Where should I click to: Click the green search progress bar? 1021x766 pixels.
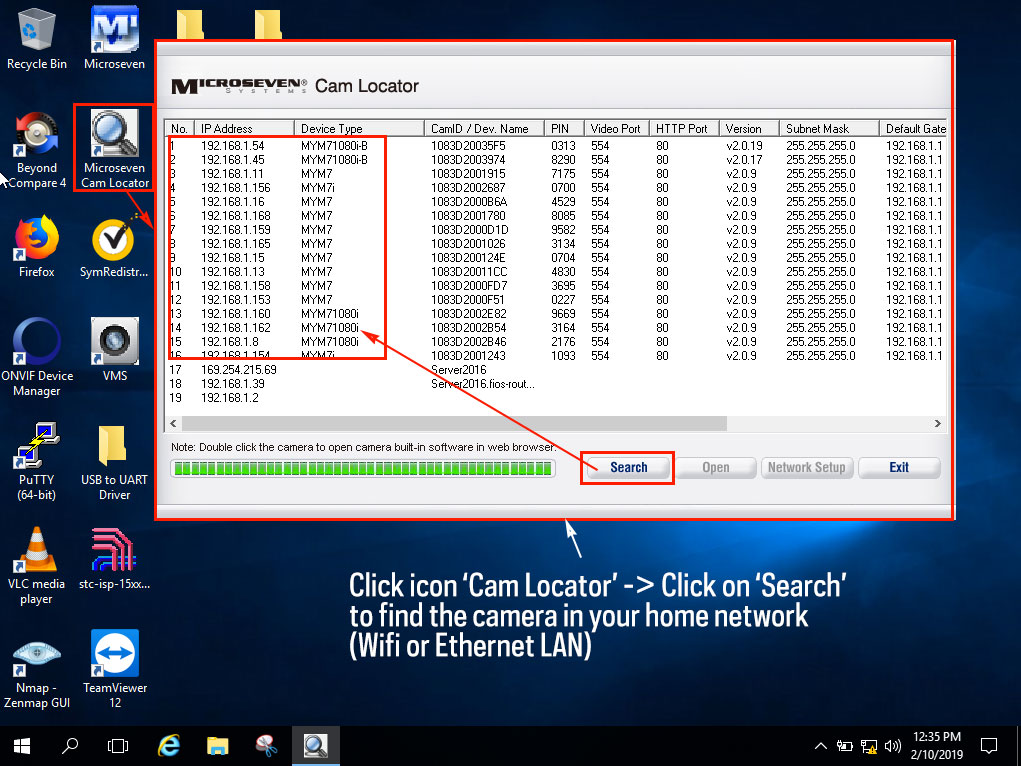[363, 468]
